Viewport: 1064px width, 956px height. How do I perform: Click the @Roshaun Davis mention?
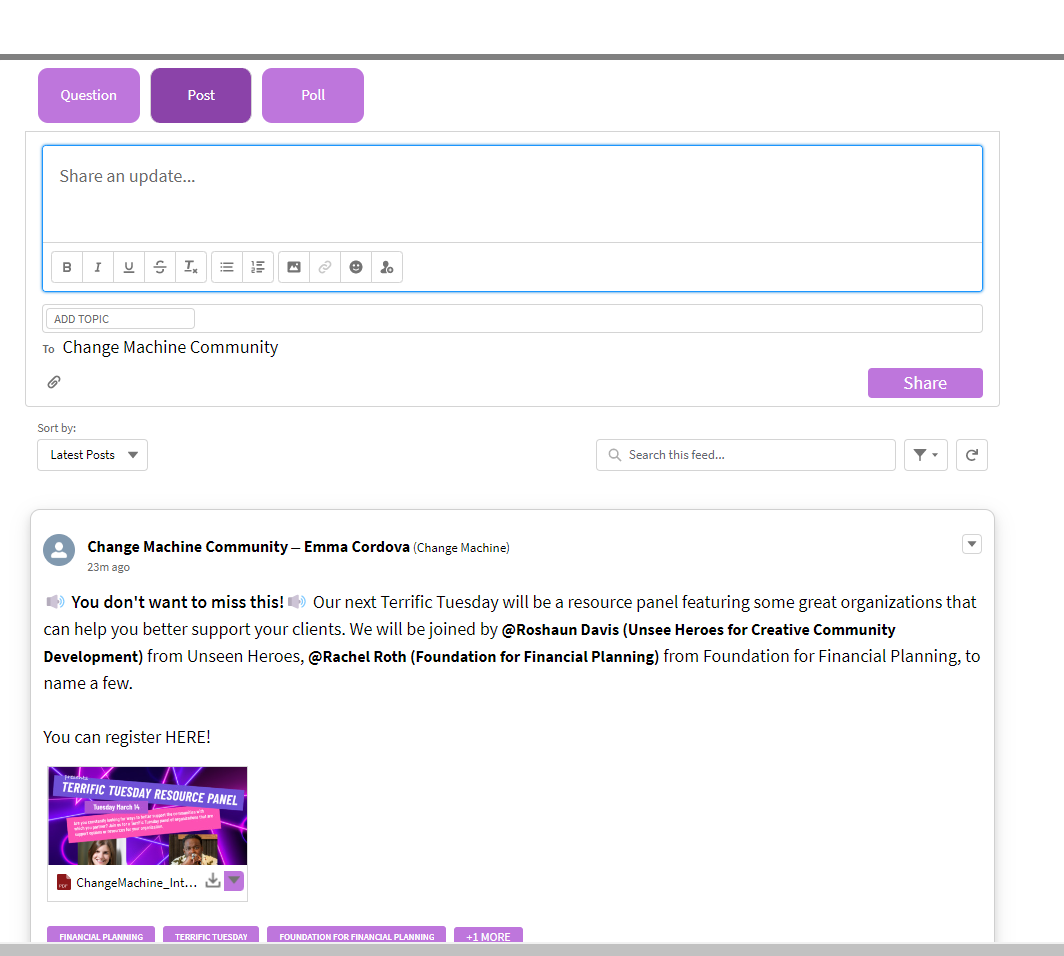tap(469, 643)
